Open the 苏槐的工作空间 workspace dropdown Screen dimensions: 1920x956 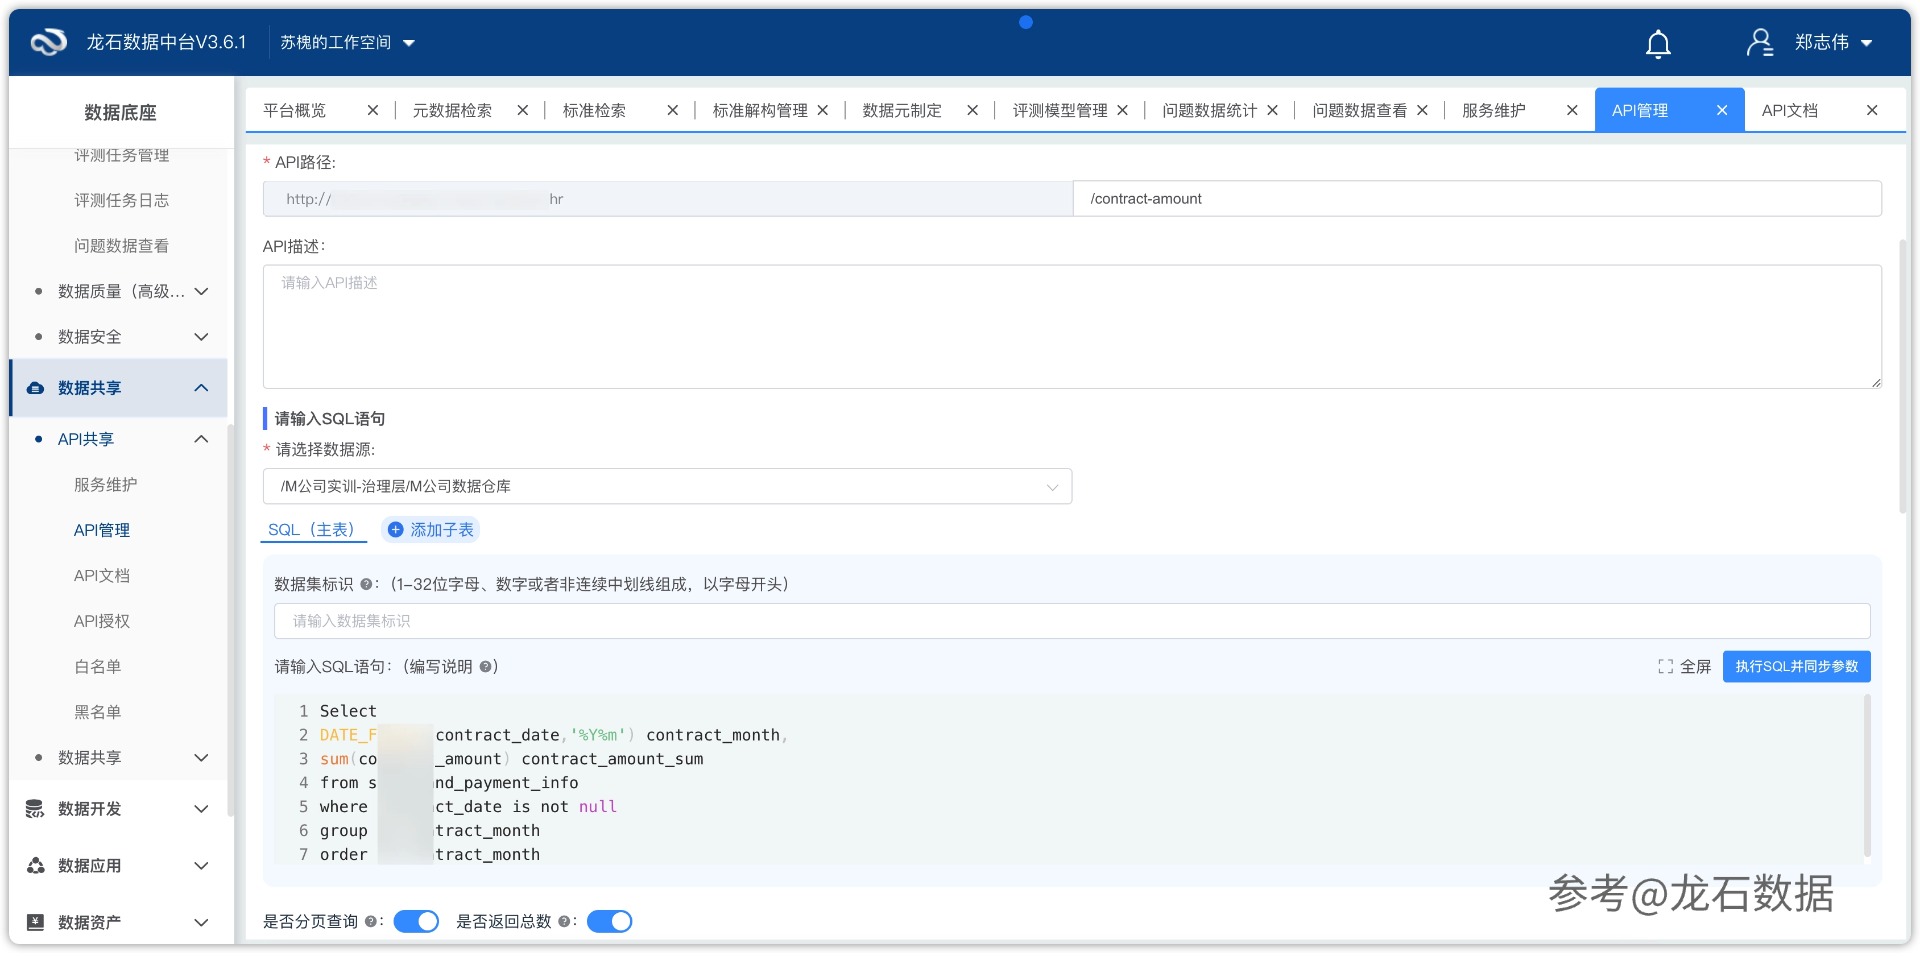coord(347,42)
